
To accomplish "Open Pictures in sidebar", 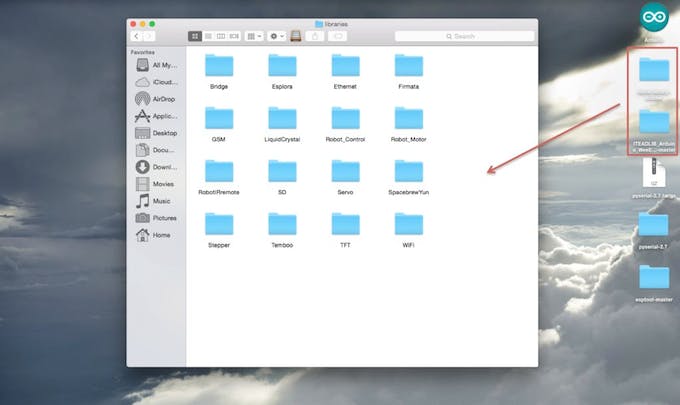I will (x=156, y=218).
